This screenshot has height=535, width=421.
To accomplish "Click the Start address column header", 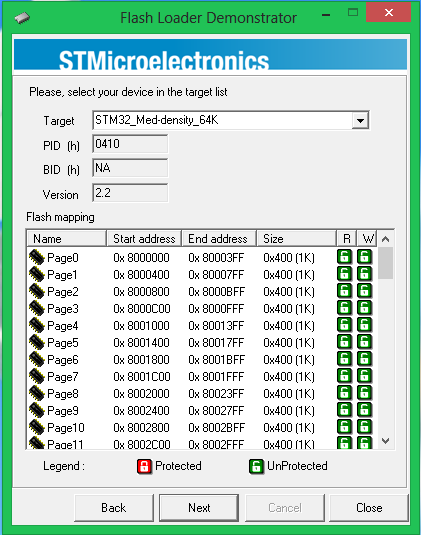I will pyautogui.click(x=144, y=238).
